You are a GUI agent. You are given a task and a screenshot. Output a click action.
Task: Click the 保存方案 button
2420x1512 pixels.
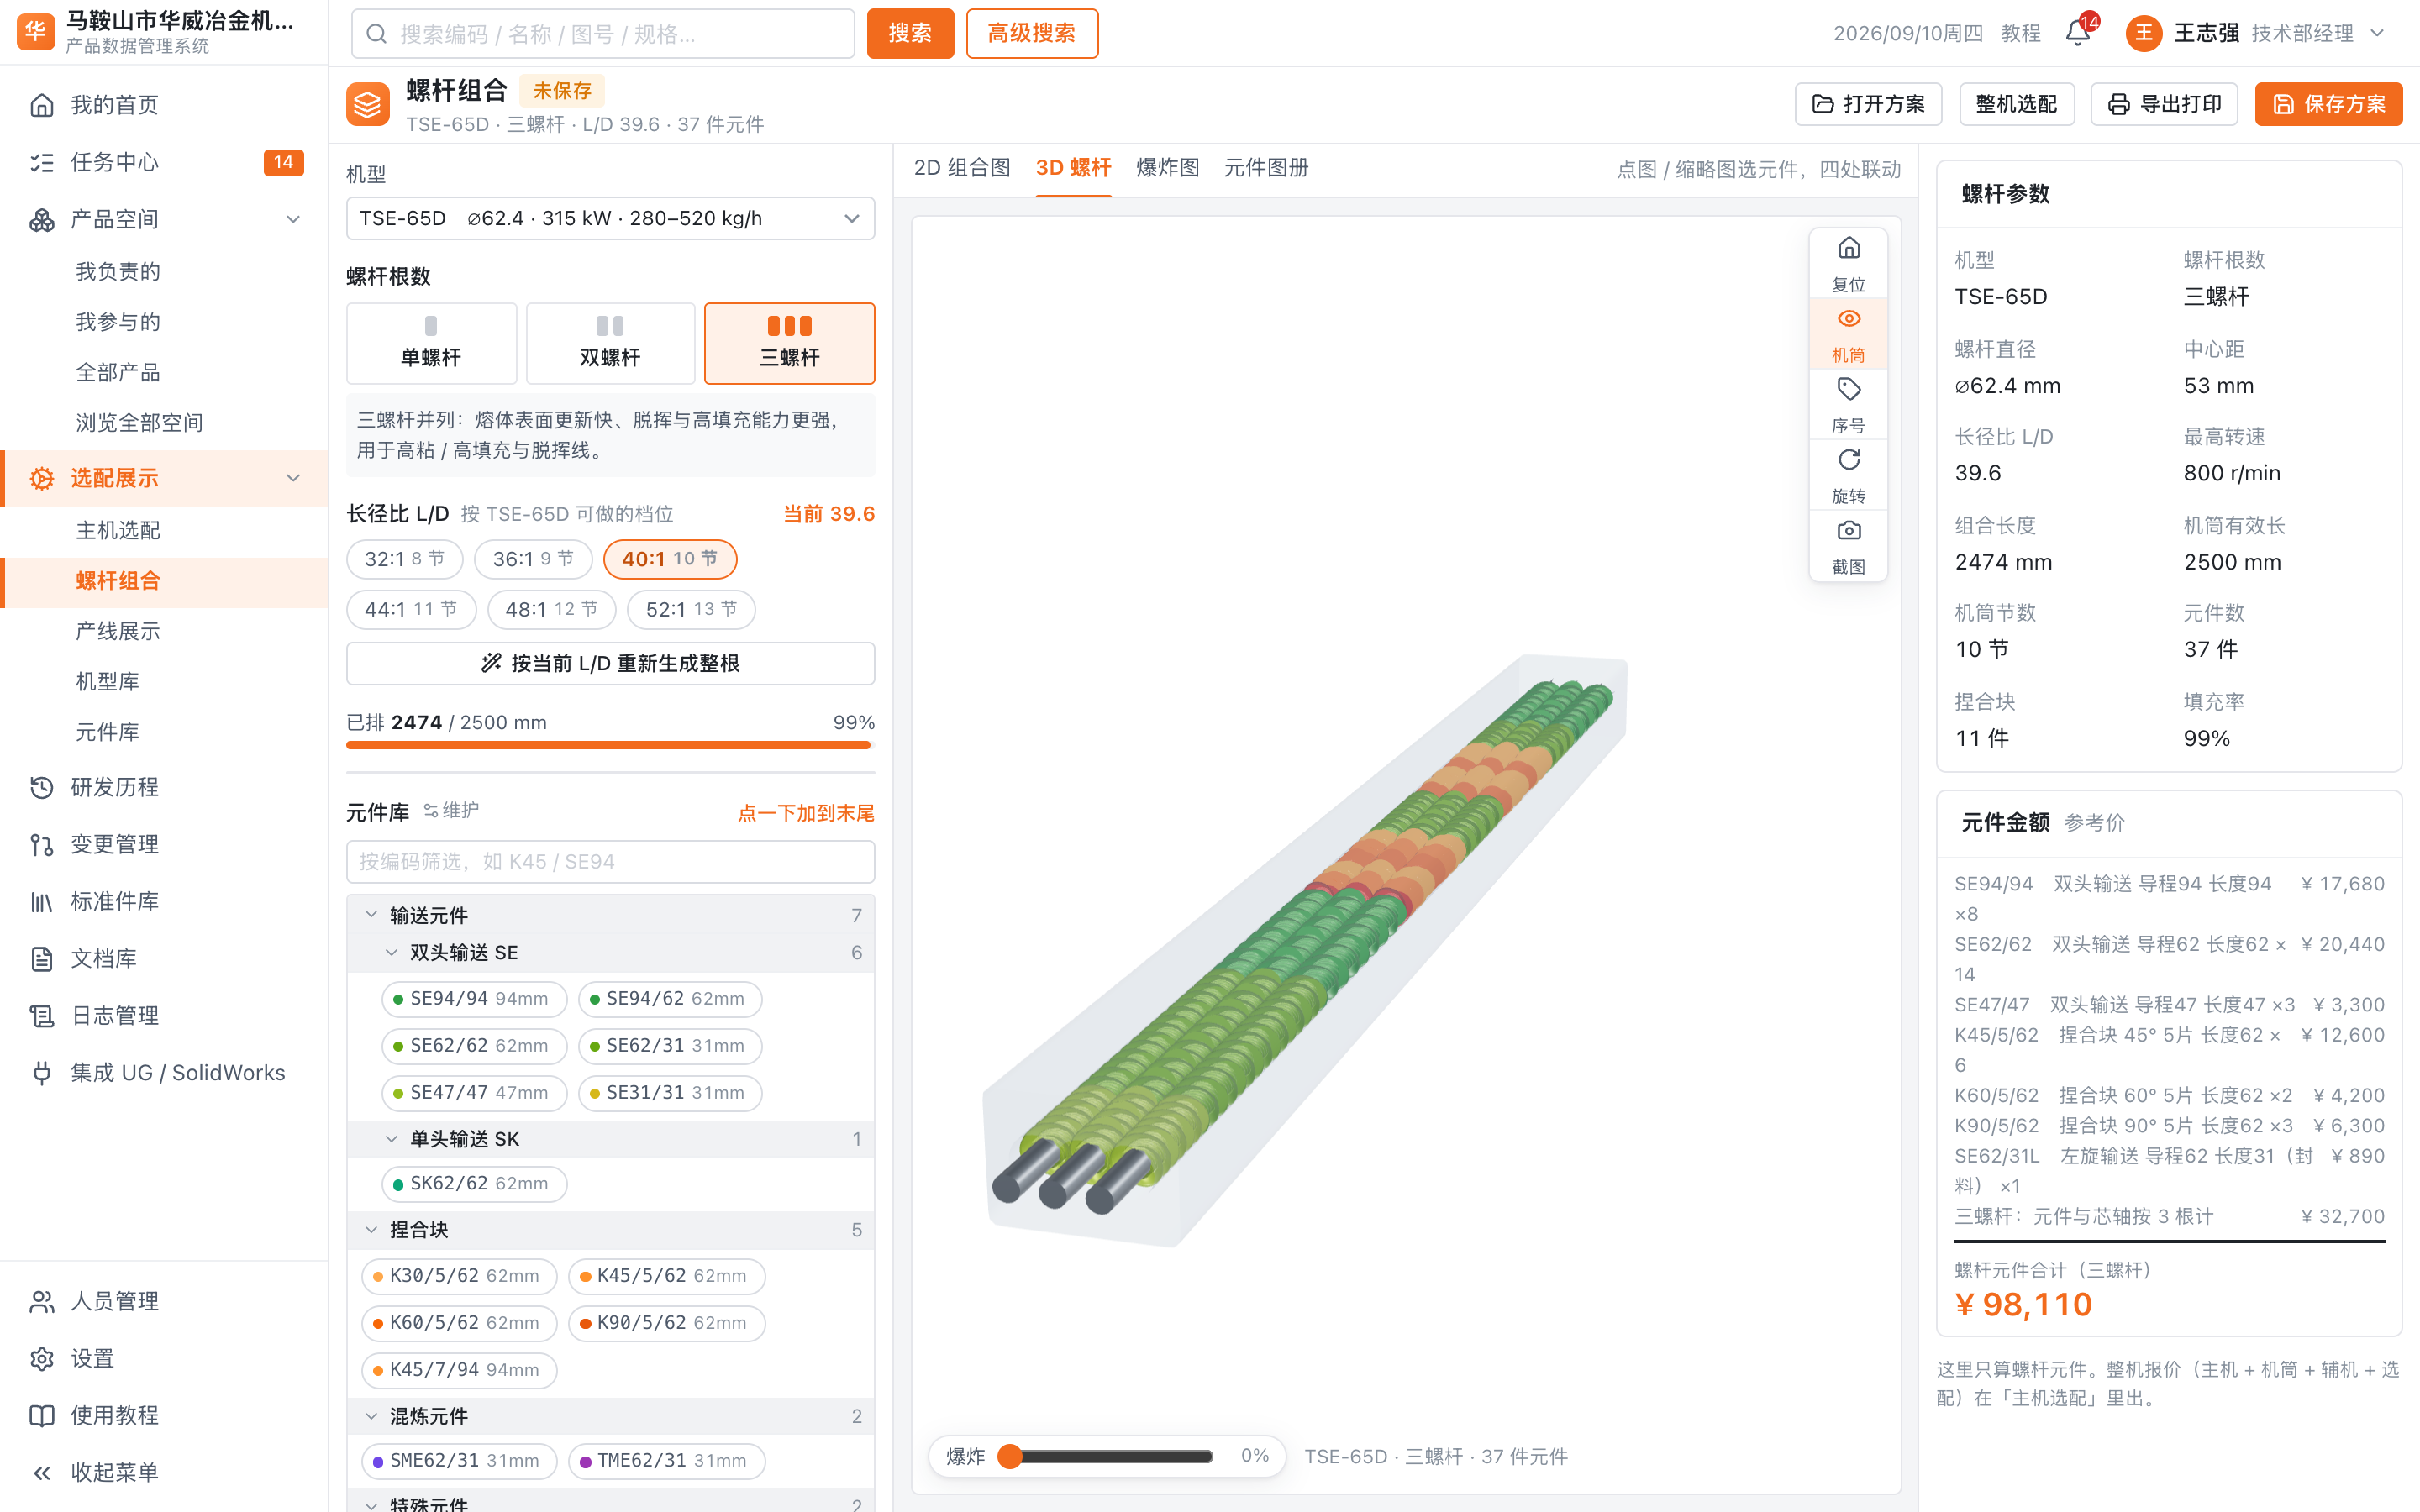click(2328, 104)
